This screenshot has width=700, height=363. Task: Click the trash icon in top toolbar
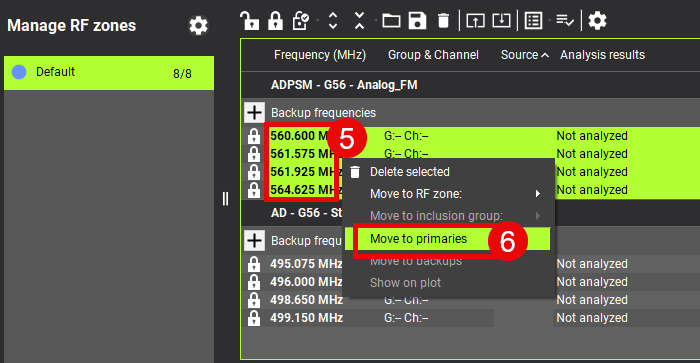(x=443, y=21)
